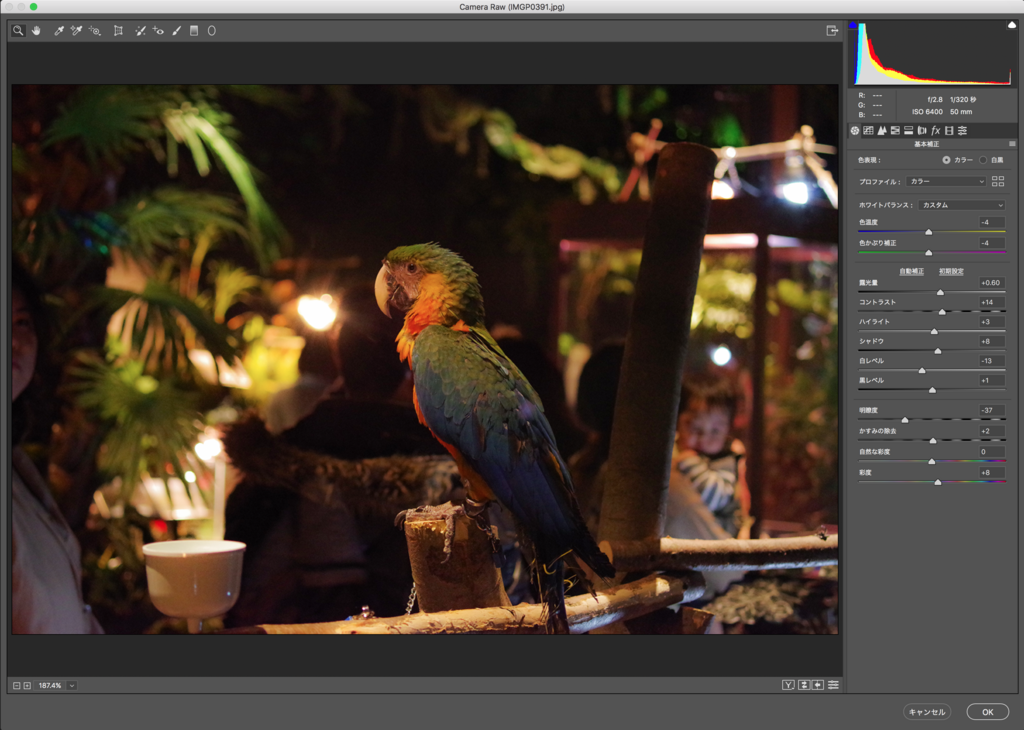Click the 露光量 slider handle
This screenshot has width=1024, height=730.
[x=940, y=293]
